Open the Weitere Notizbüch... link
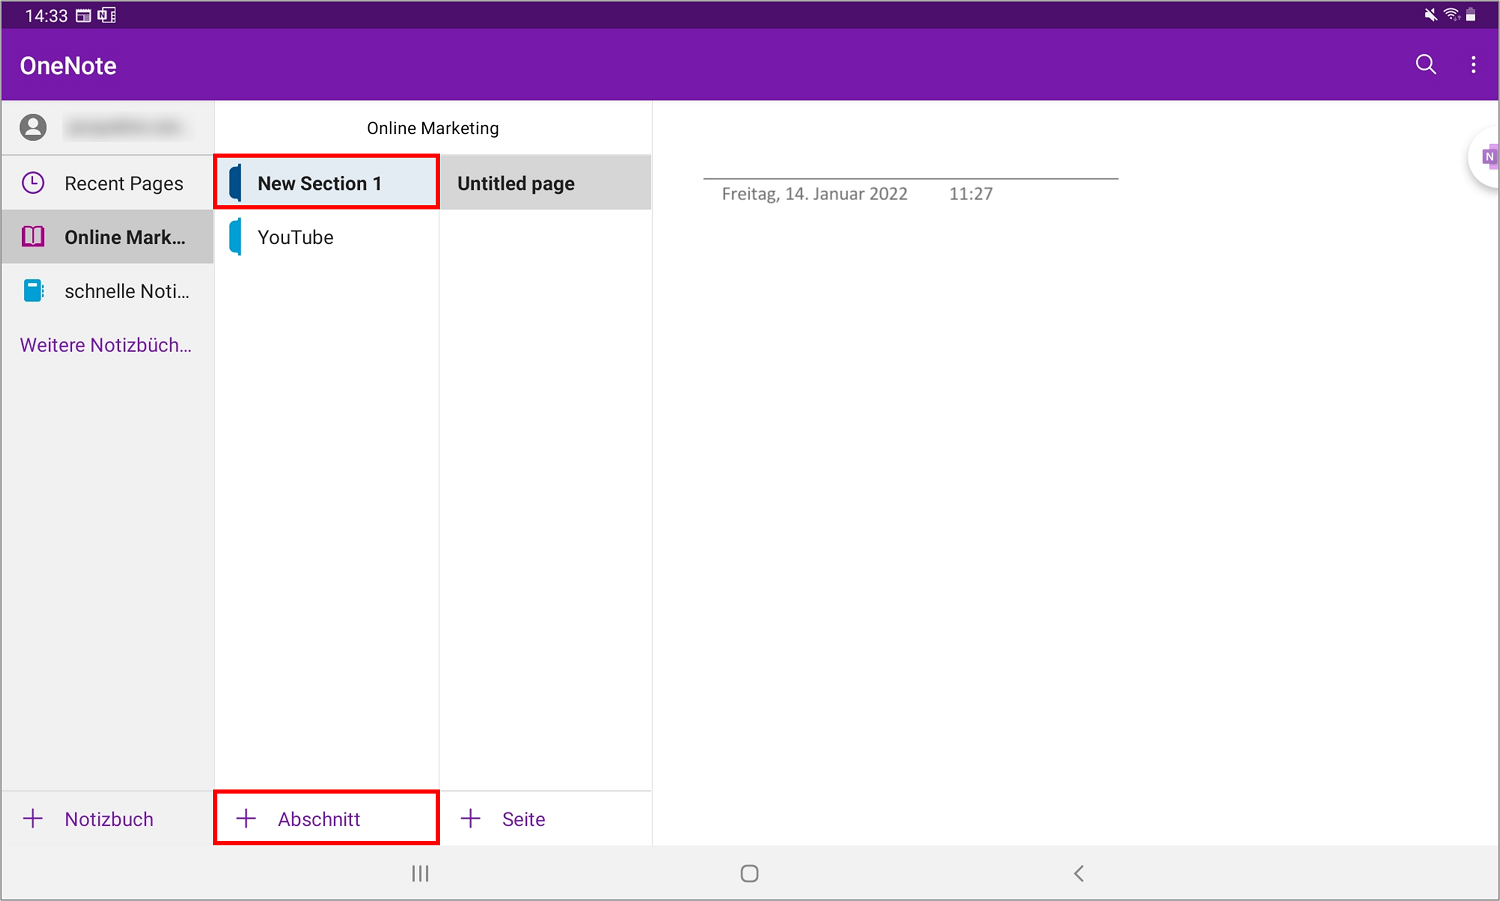 [x=106, y=345]
